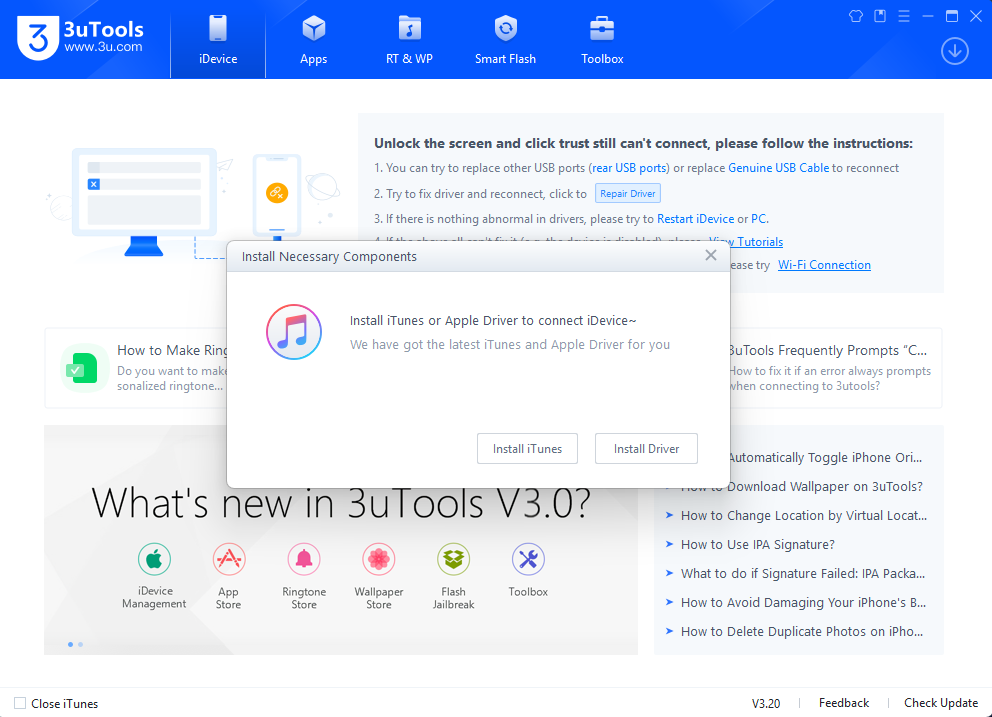Click the Flash Jailbreak box icon
This screenshot has width=992, height=717.
click(454, 559)
